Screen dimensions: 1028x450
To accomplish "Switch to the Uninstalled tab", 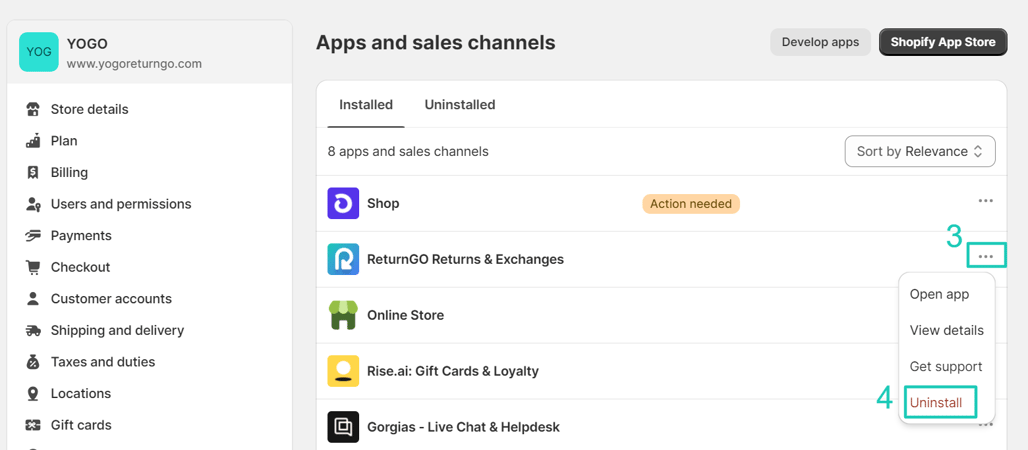I will [x=459, y=105].
